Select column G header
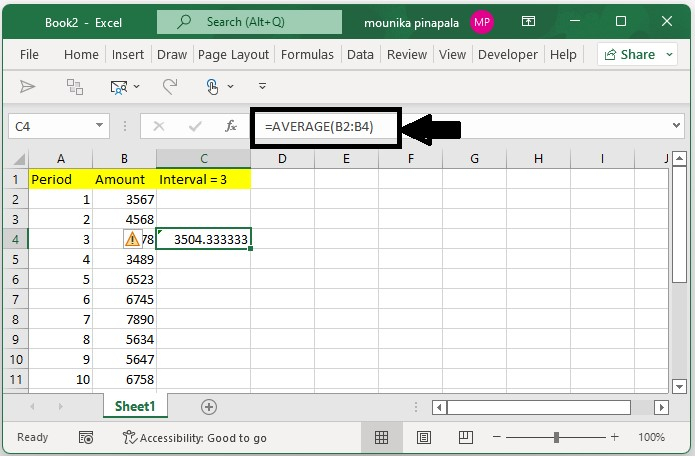The width and height of the screenshot is (695, 457). (x=474, y=159)
